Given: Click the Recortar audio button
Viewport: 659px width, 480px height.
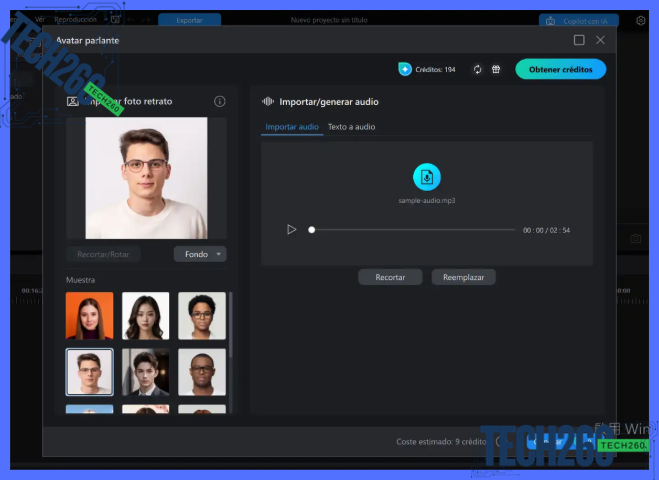Looking at the screenshot, I should (x=390, y=277).
